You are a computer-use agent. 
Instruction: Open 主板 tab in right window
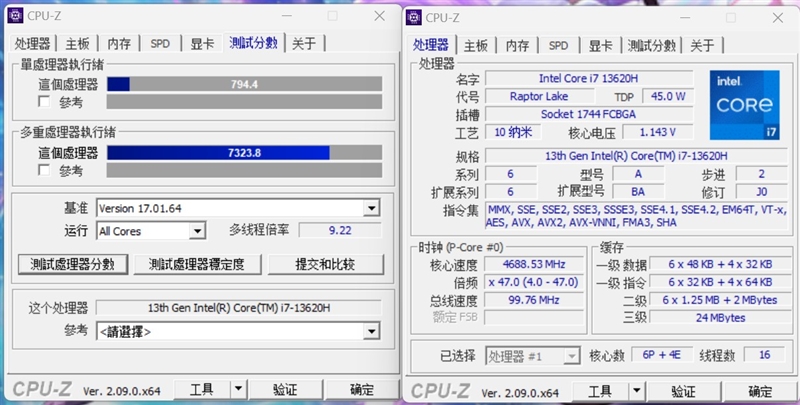coord(476,45)
